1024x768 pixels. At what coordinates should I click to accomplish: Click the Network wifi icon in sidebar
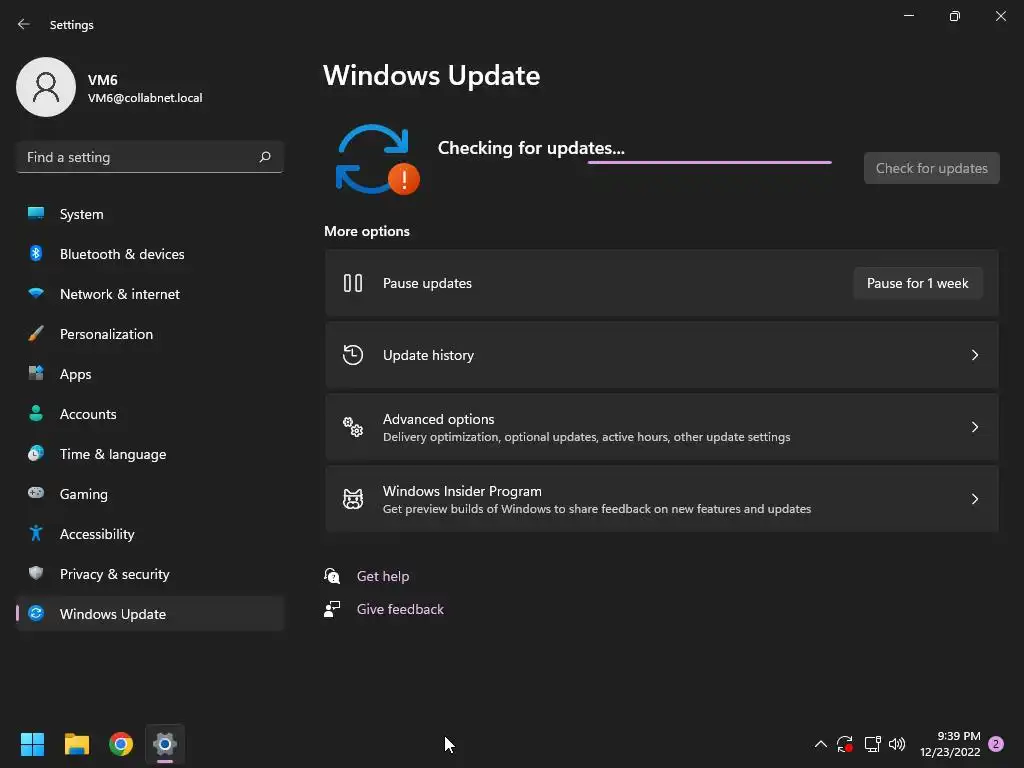click(36, 293)
